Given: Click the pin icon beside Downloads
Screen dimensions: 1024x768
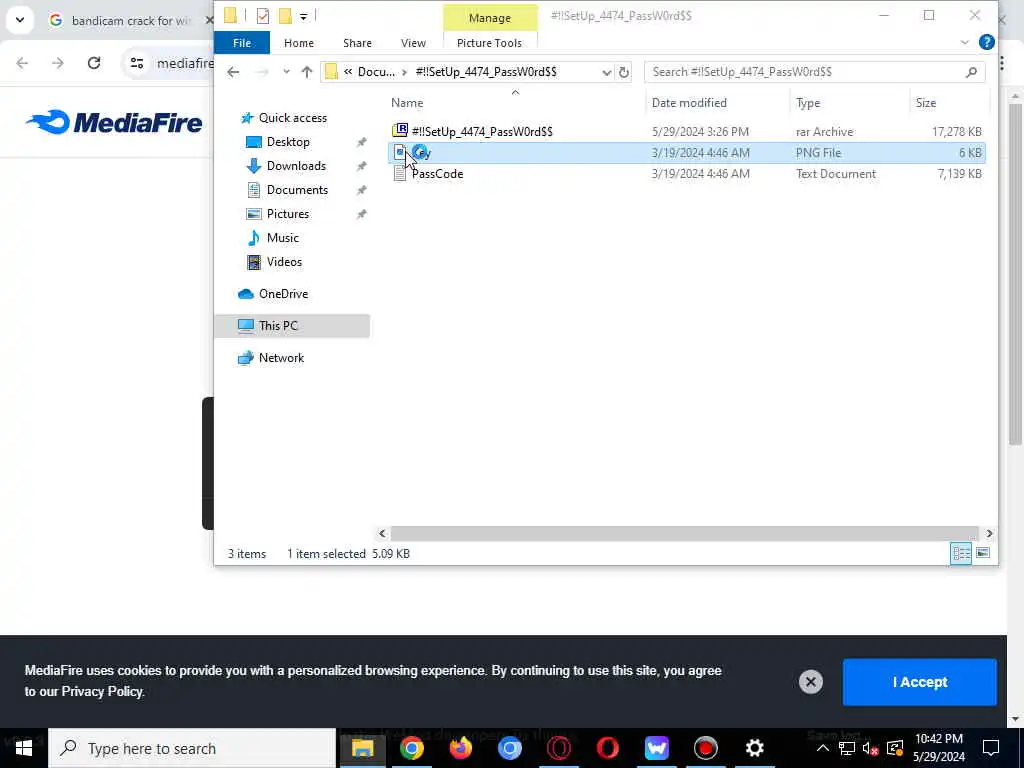Looking at the screenshot, I should (x=361, y=166).
